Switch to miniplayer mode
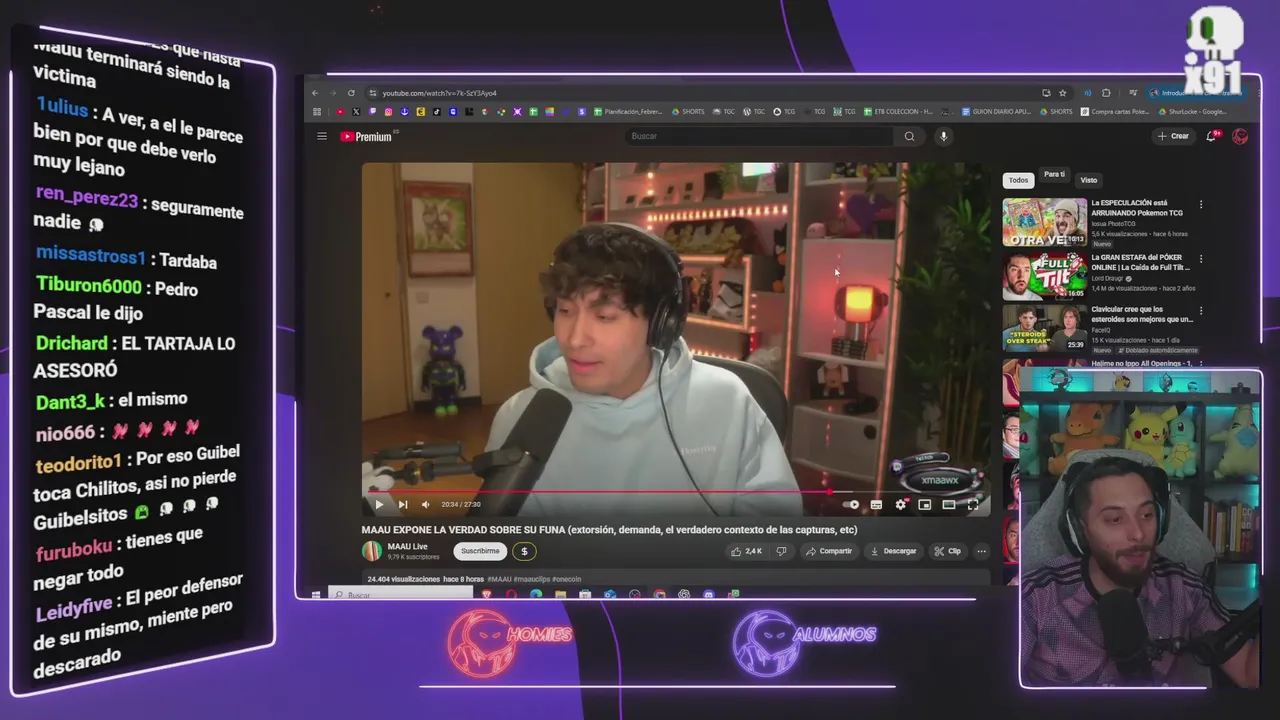 tap(925, 504)
